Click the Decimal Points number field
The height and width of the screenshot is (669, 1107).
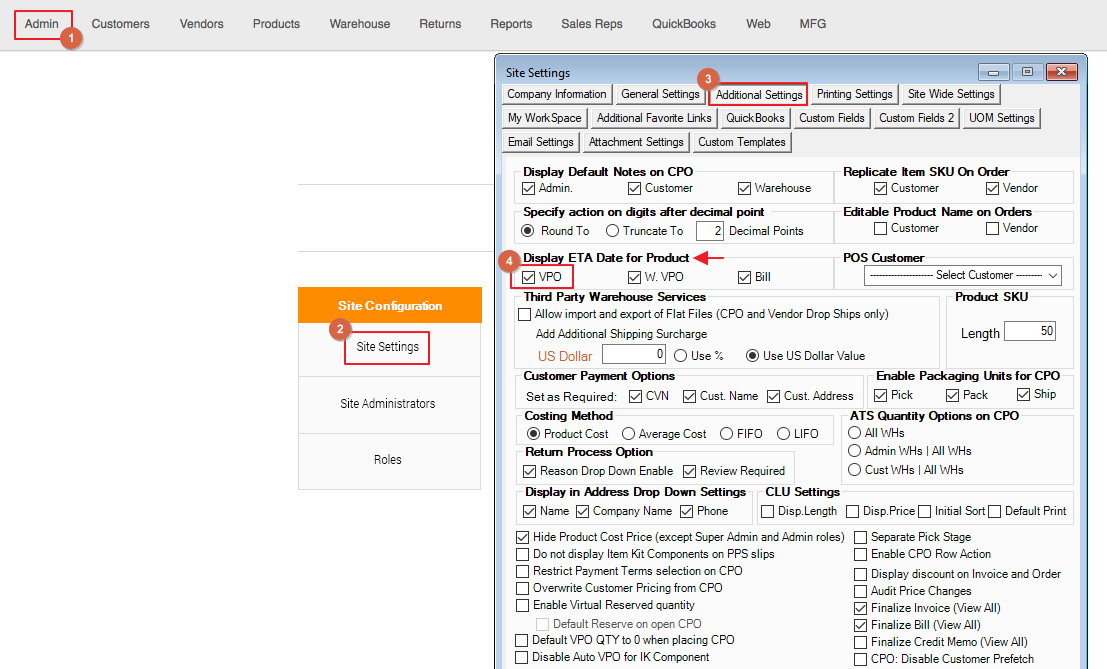[709, 231]
